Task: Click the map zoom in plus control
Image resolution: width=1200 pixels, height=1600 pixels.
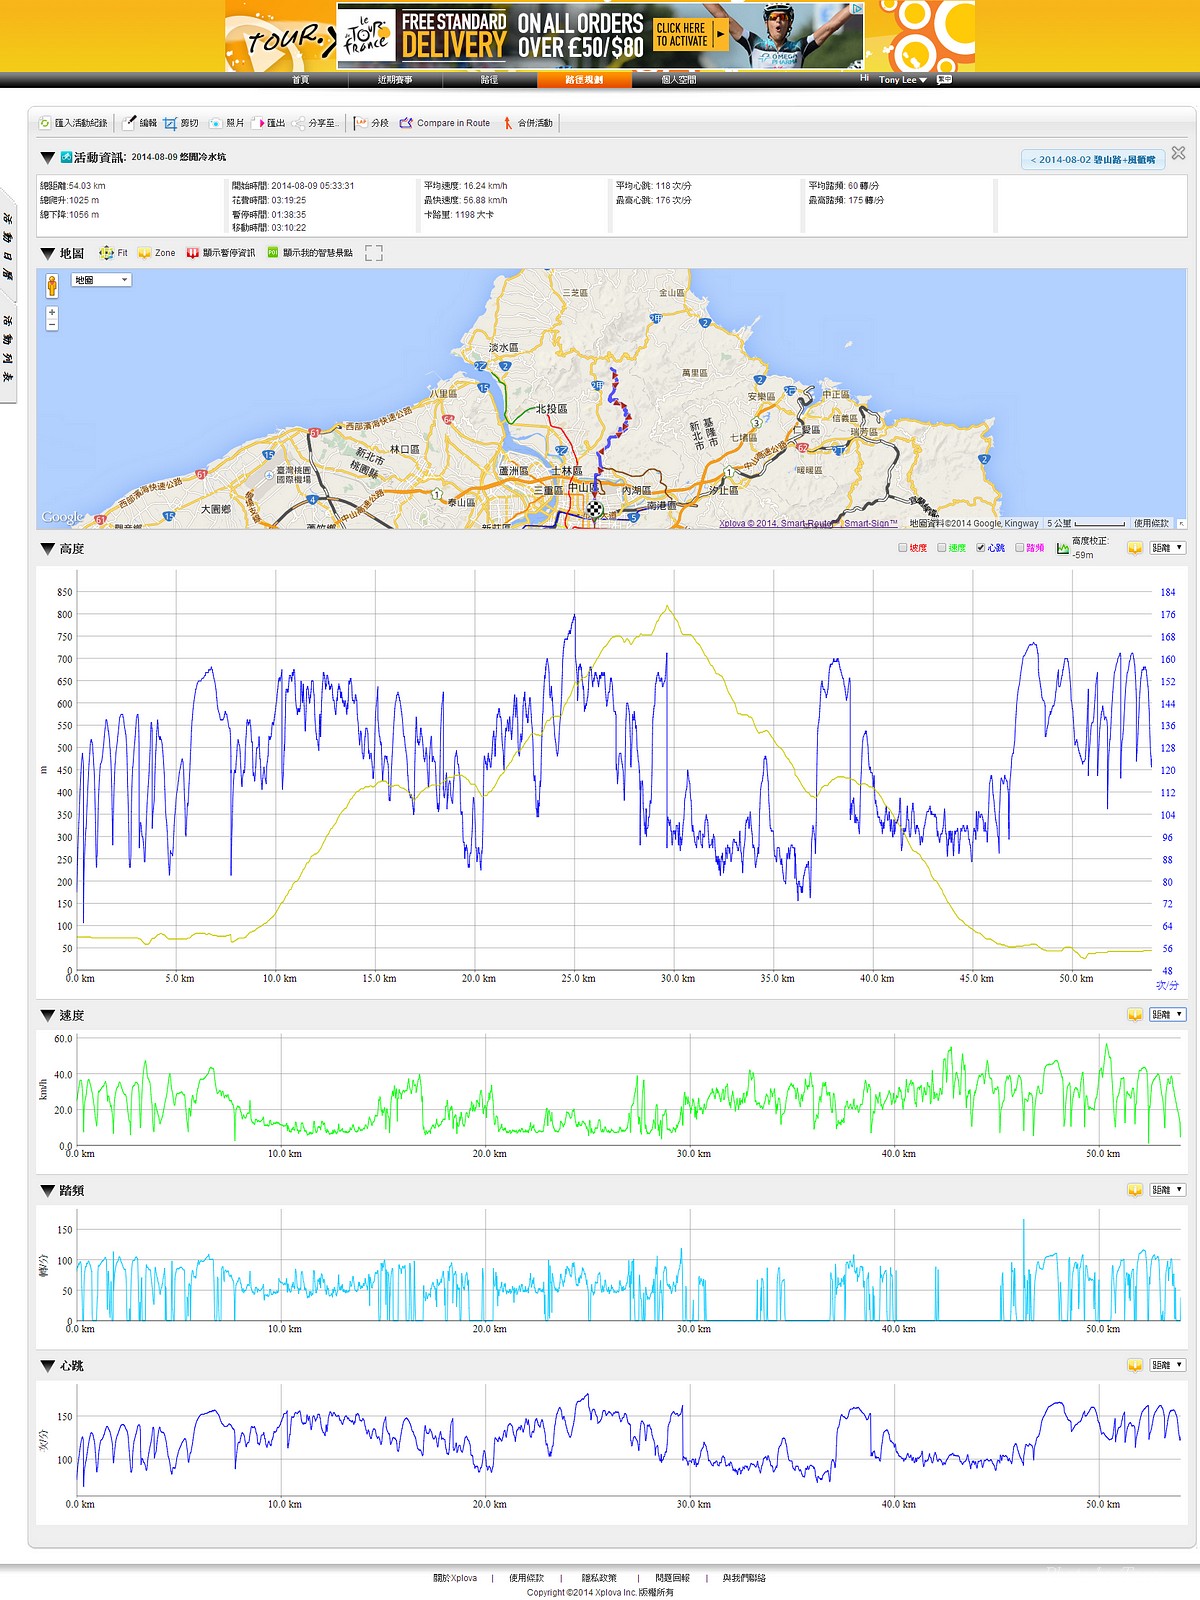Action: 52,313
